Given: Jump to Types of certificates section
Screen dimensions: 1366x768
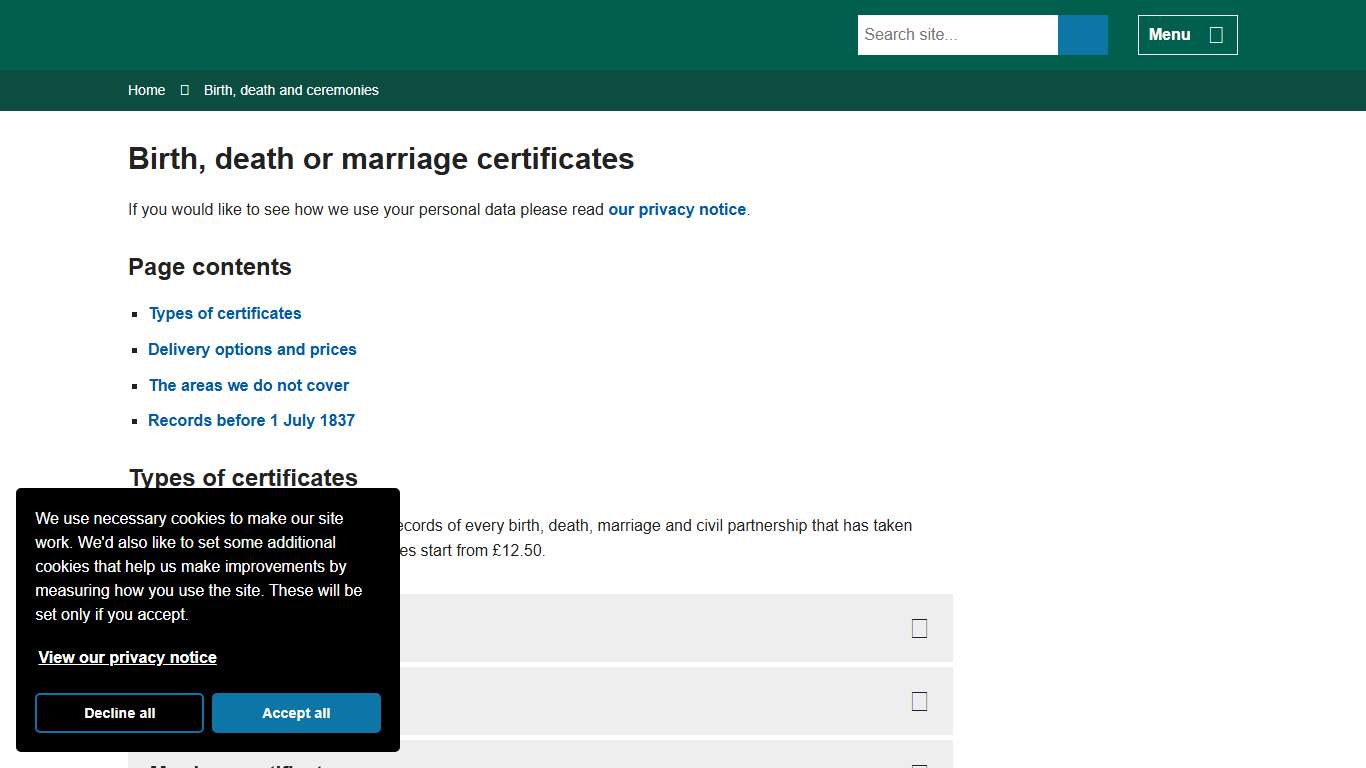Looking at the screenshot, I should pyautogui.click(x=224, y=313).
